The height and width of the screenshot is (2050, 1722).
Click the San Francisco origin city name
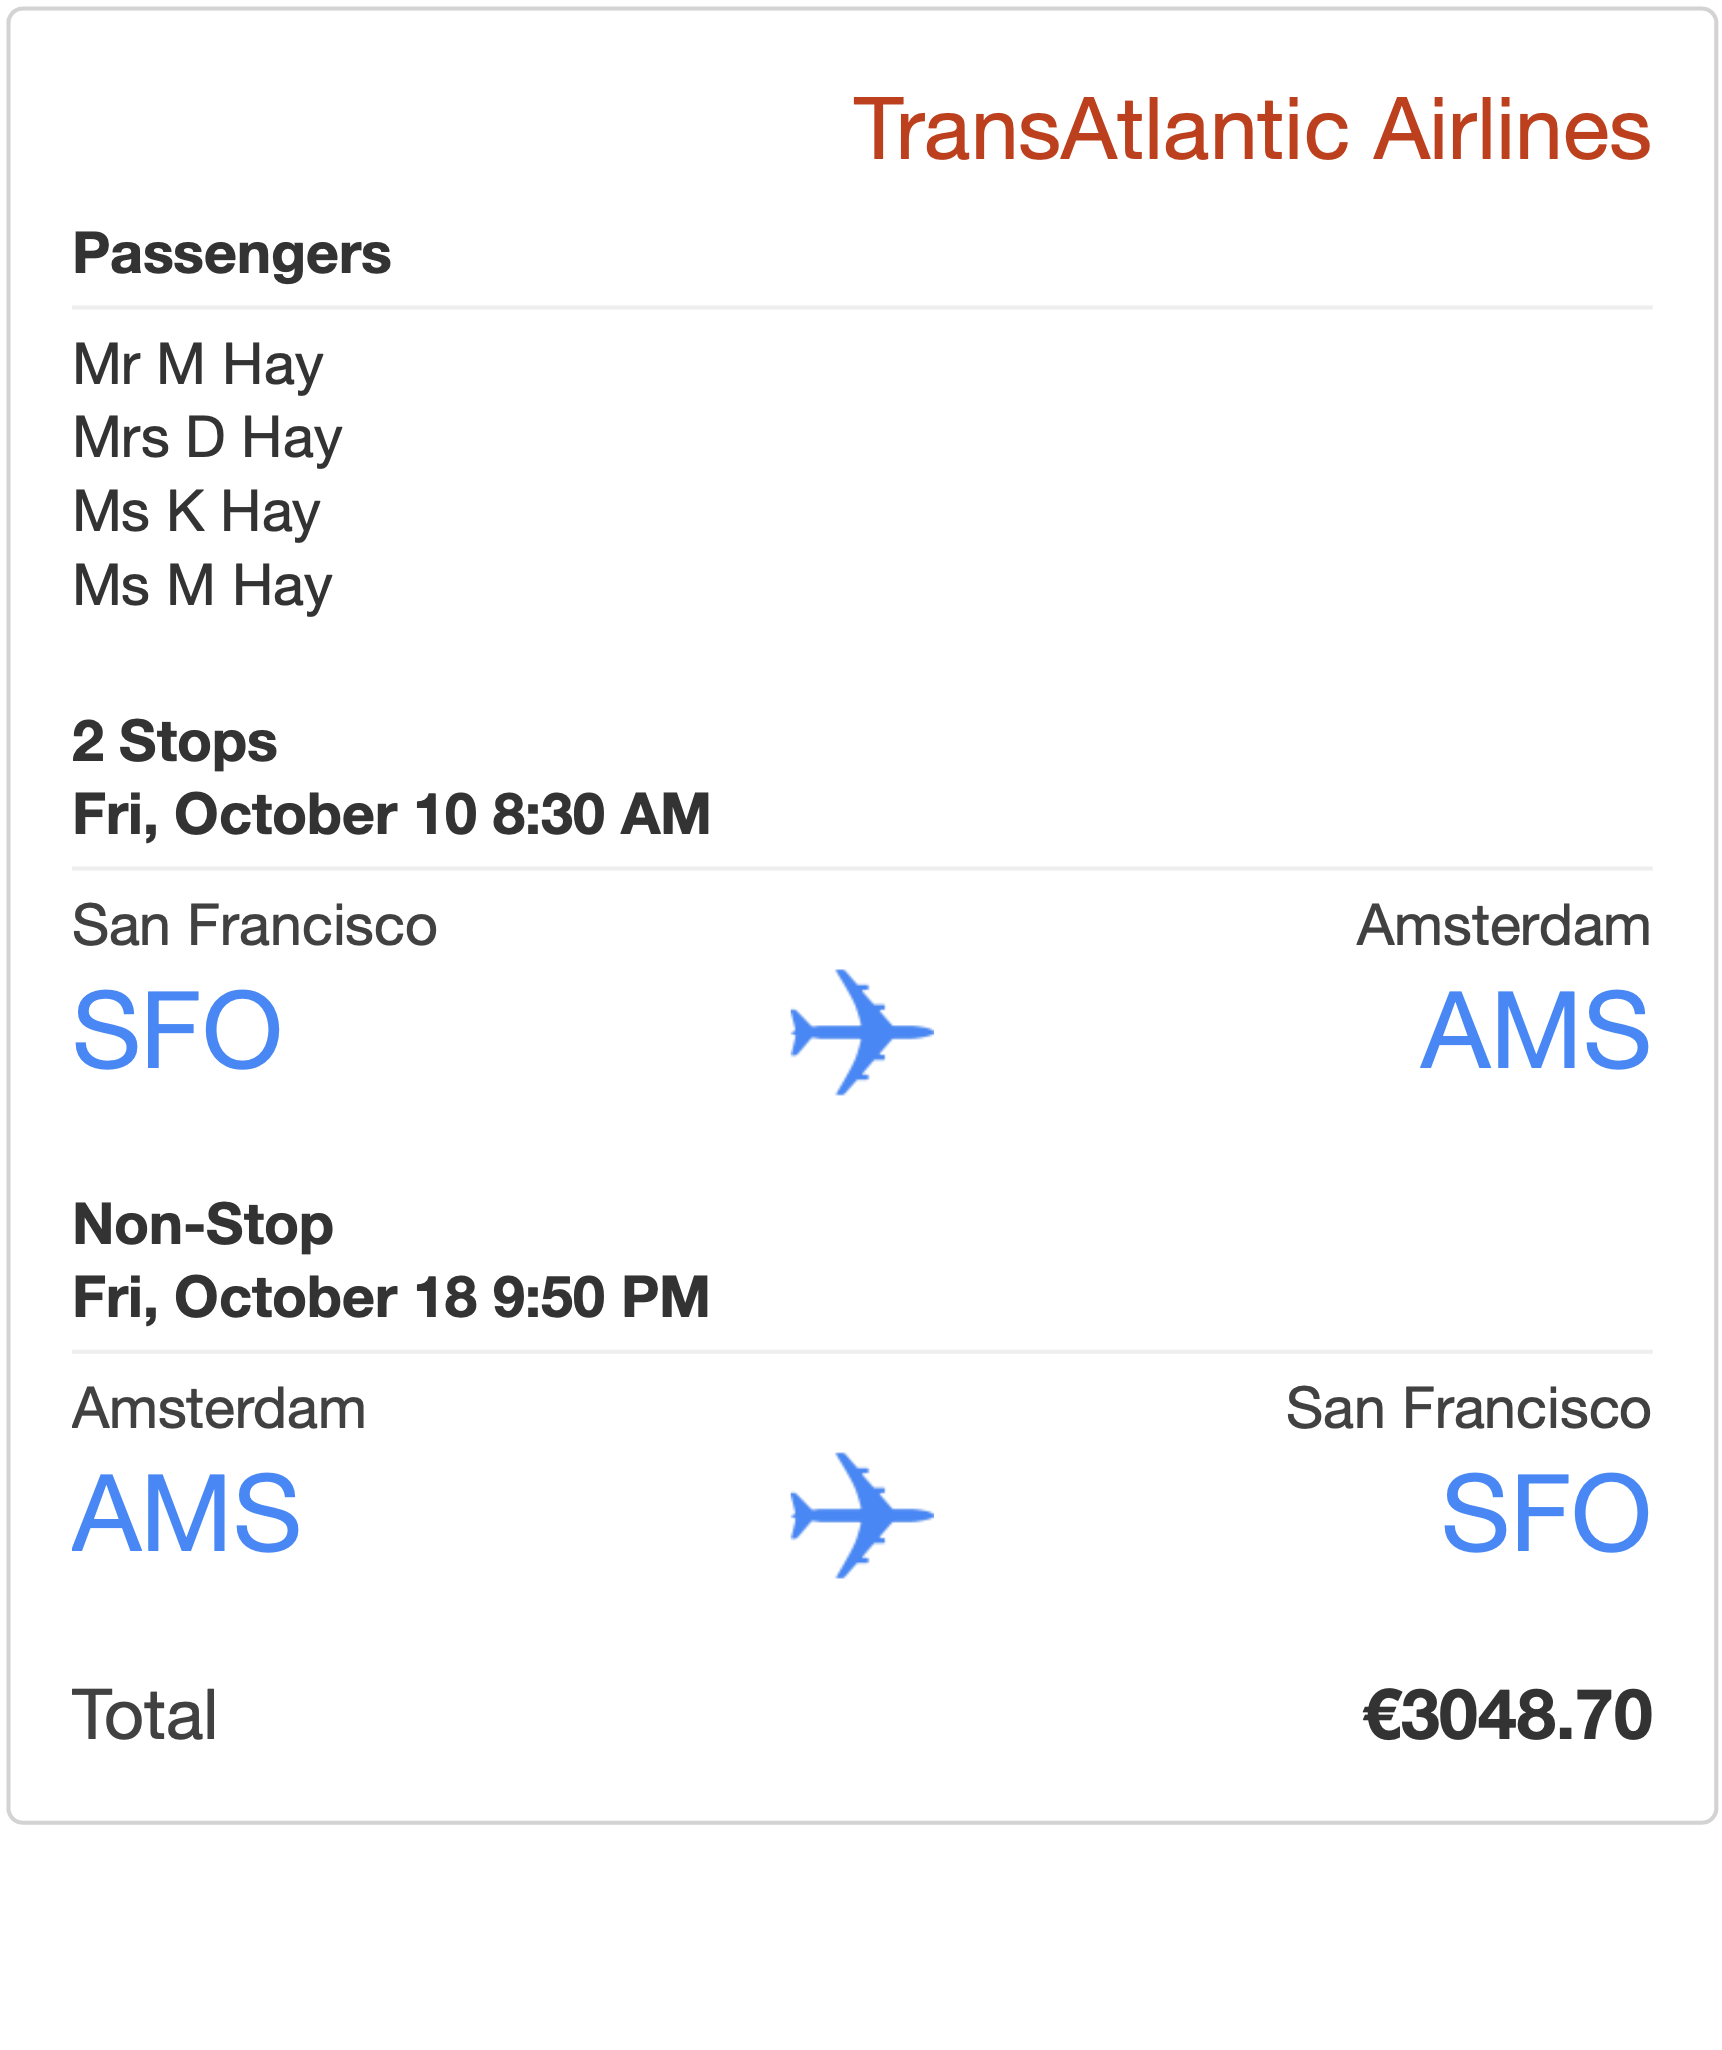255,925
